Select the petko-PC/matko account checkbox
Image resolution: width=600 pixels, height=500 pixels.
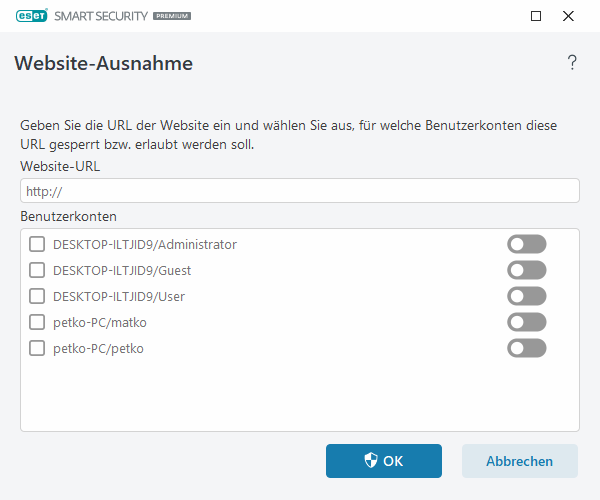point(37,322)
